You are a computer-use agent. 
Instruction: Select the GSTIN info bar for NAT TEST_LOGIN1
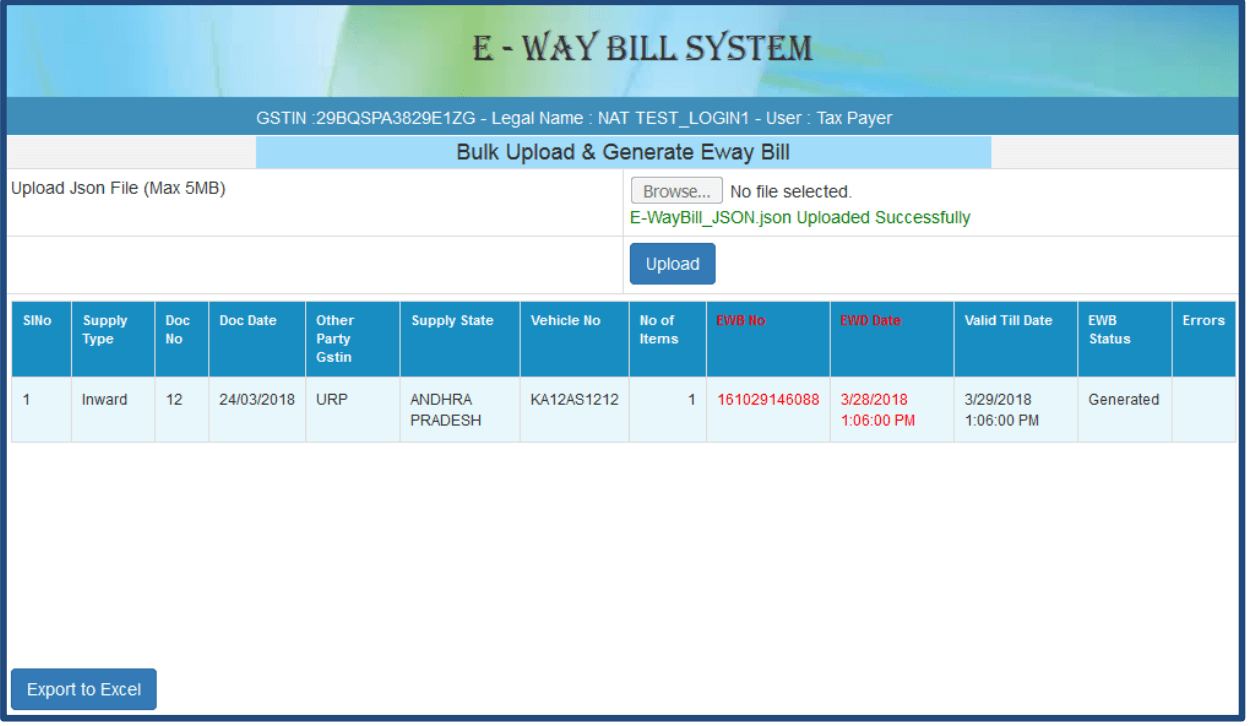623,117
